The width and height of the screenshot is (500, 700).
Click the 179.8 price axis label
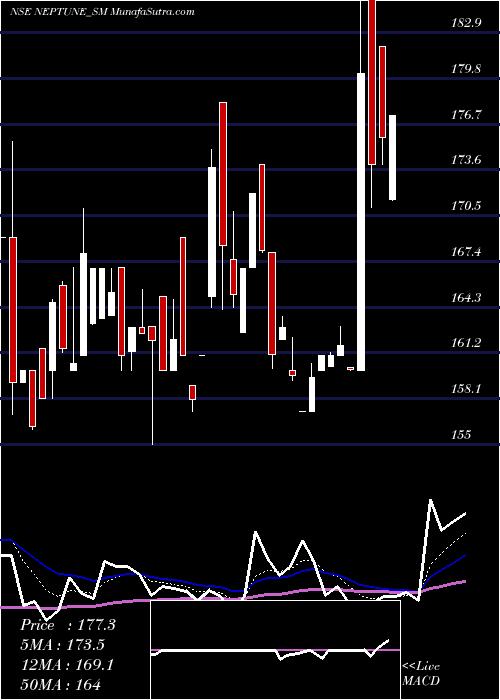466,69
